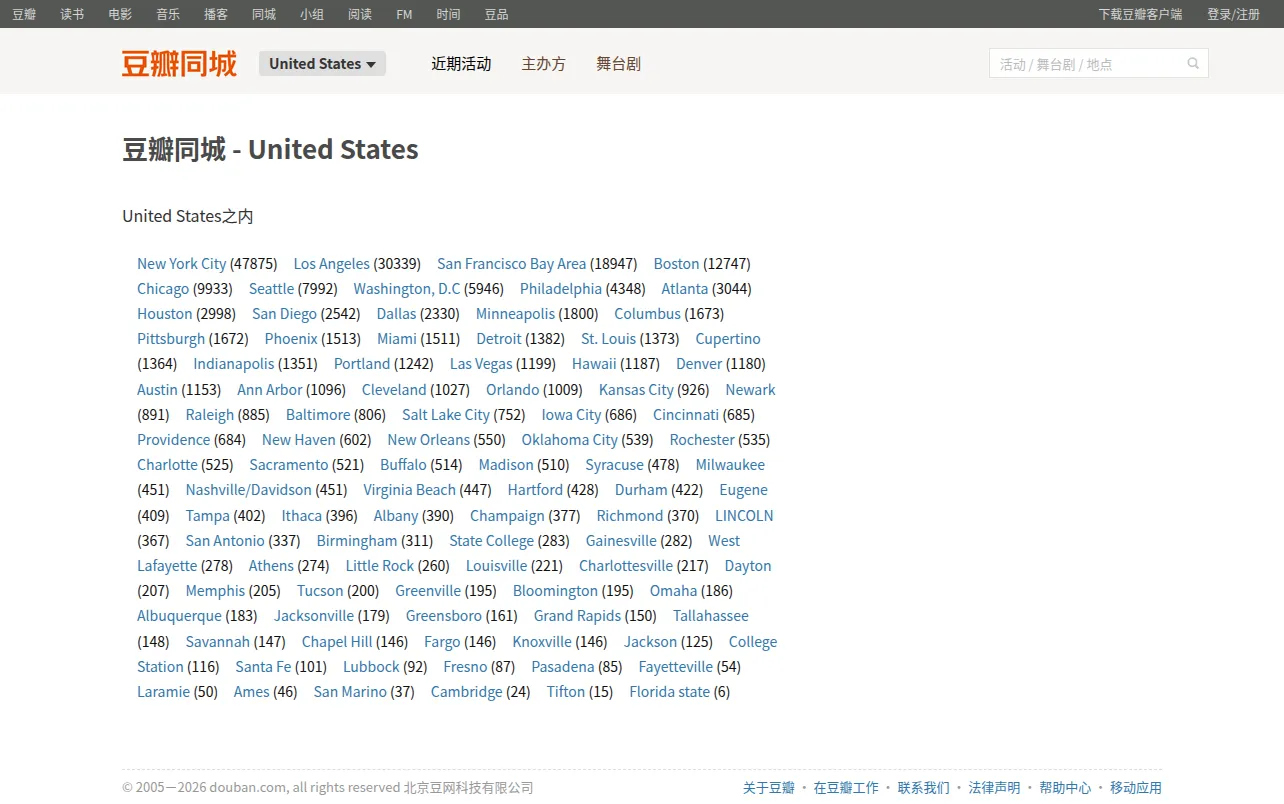Screen dimensions: 1284x804
Task: Click 下载豆瓣客户端 link
Action: 1140,14
